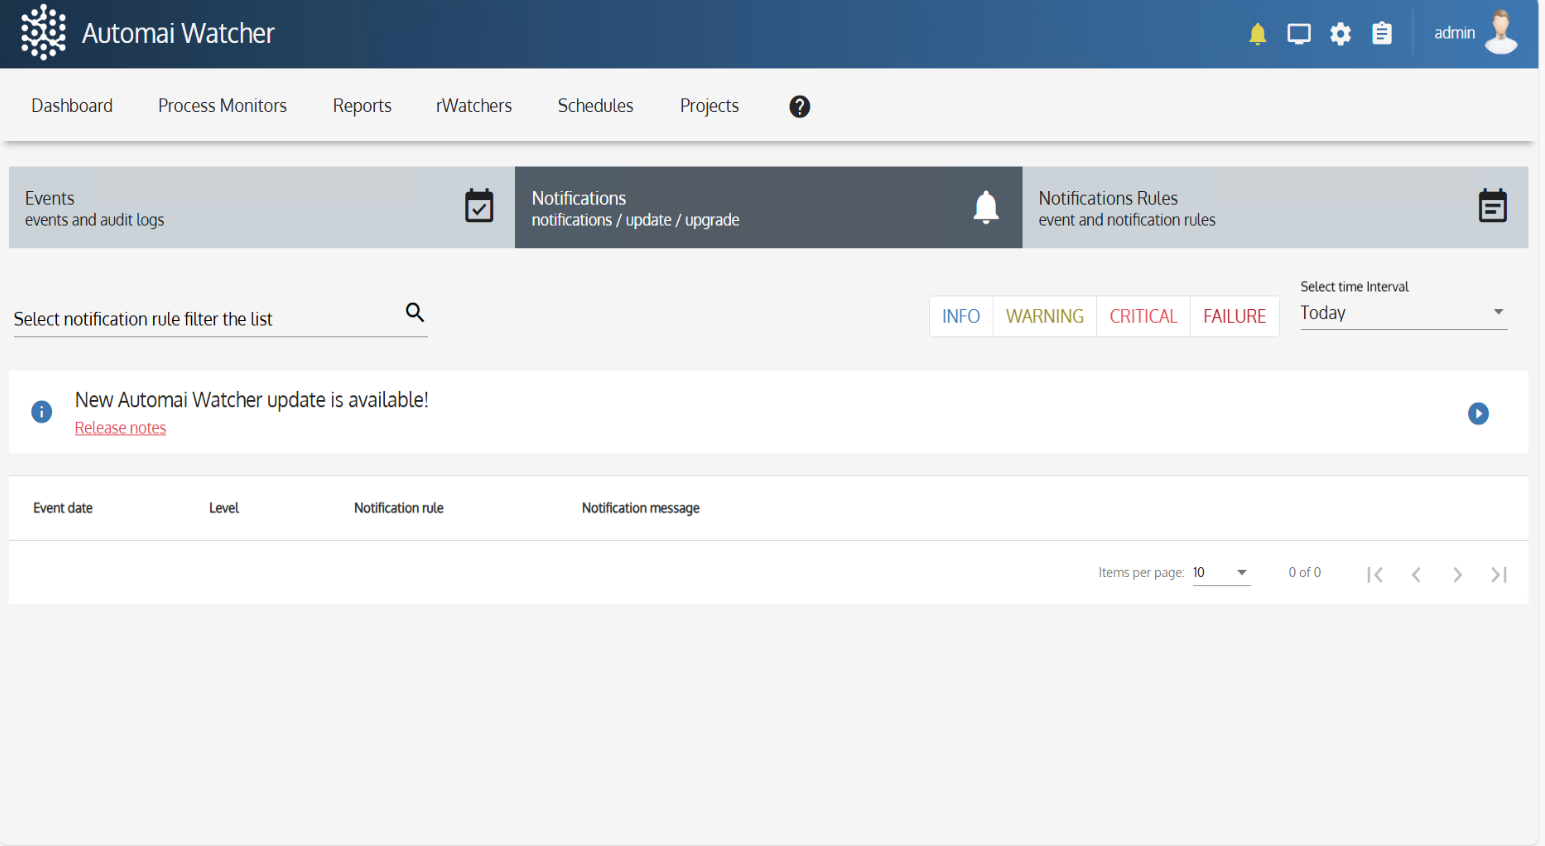1545x846 pixels.
Task: Open the yellow bell alerts icon
Action: coord(1258,34)
